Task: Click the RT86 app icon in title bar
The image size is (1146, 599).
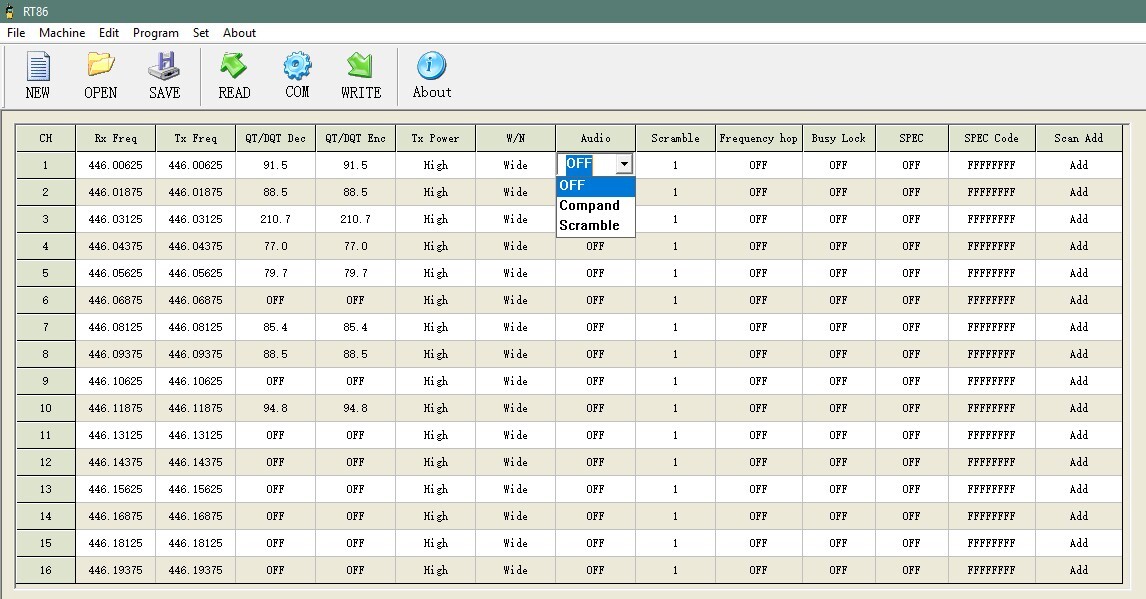Action: point(10,11)
